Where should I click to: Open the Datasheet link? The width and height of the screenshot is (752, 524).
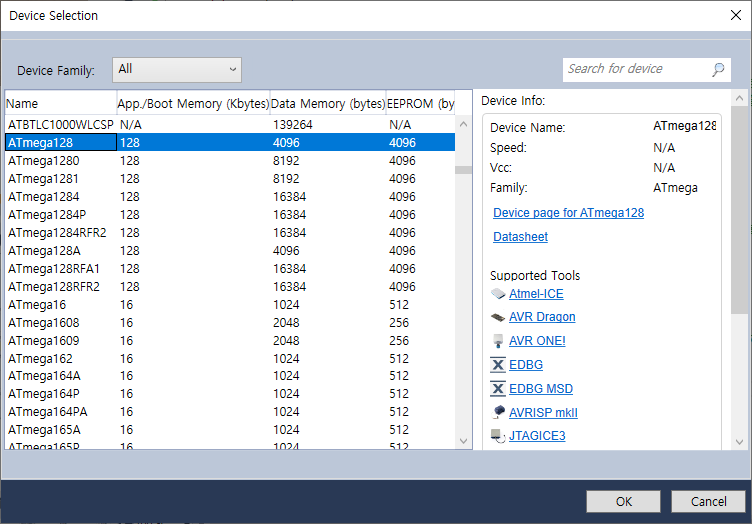(520, 237)
